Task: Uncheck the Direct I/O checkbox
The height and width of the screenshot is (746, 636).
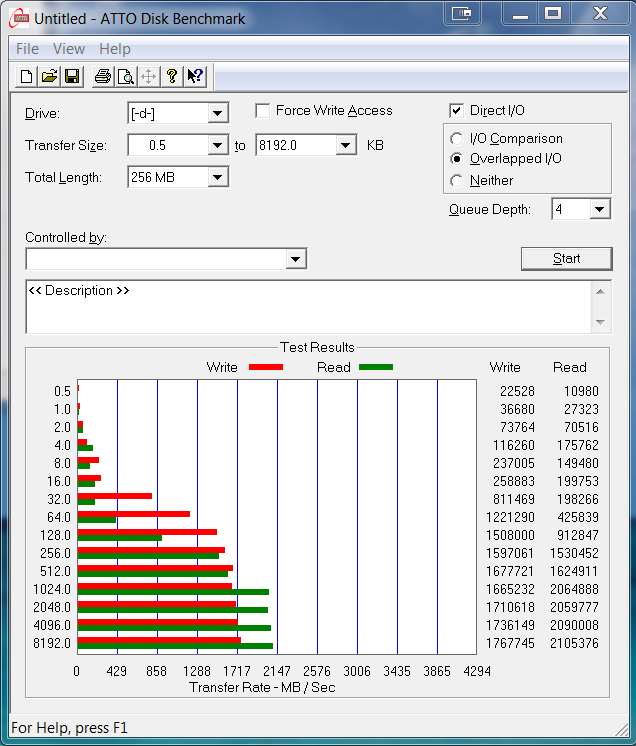Action: click(x=456, y=111)
